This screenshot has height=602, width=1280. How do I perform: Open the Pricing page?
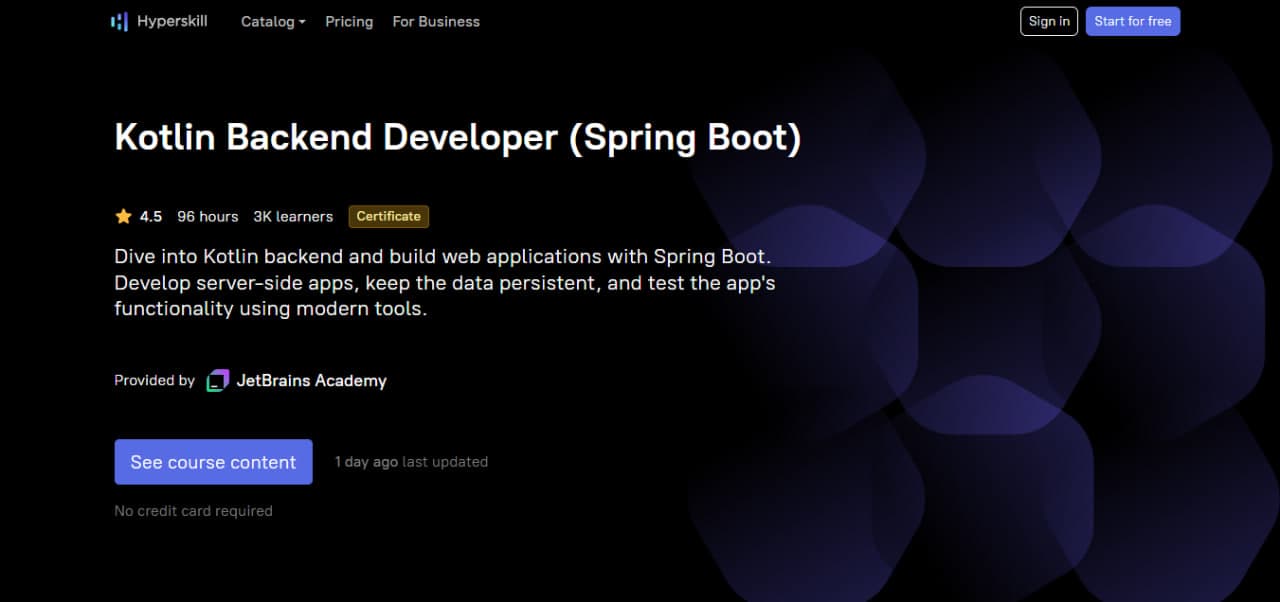(x=349, y=21)
